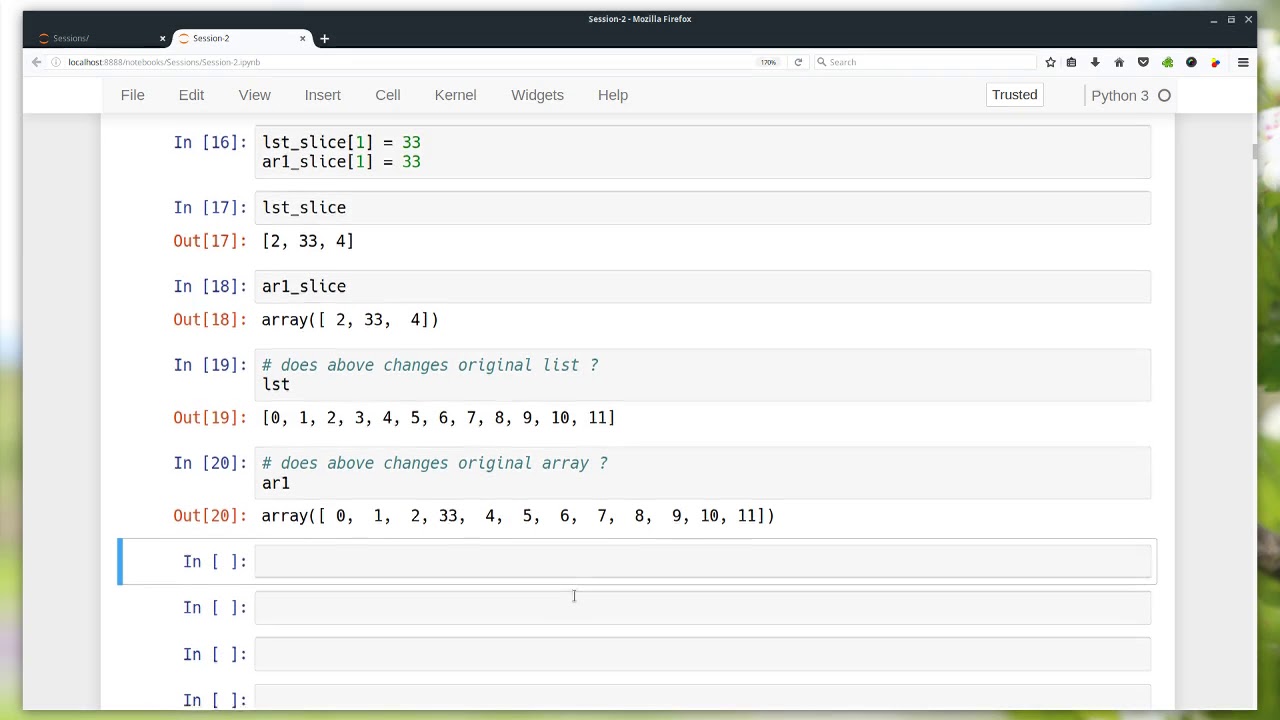Show site information for localhost
Screen dimensions: 1280x720
[57, 62]
